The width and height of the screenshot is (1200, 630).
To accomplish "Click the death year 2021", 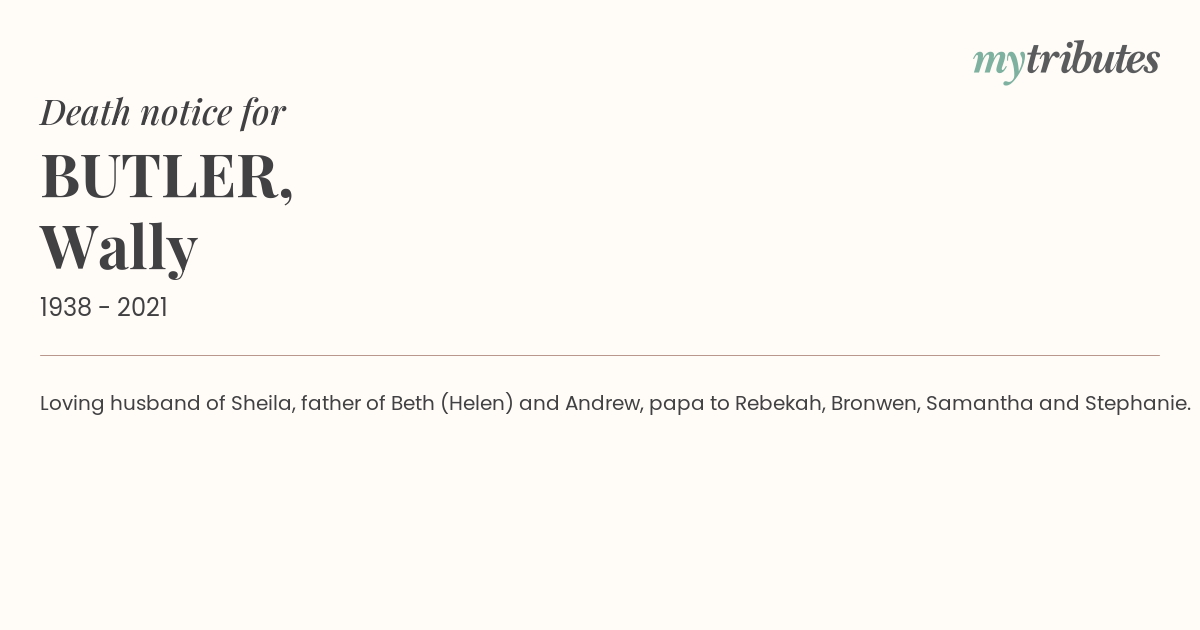I will coord(142,308).
